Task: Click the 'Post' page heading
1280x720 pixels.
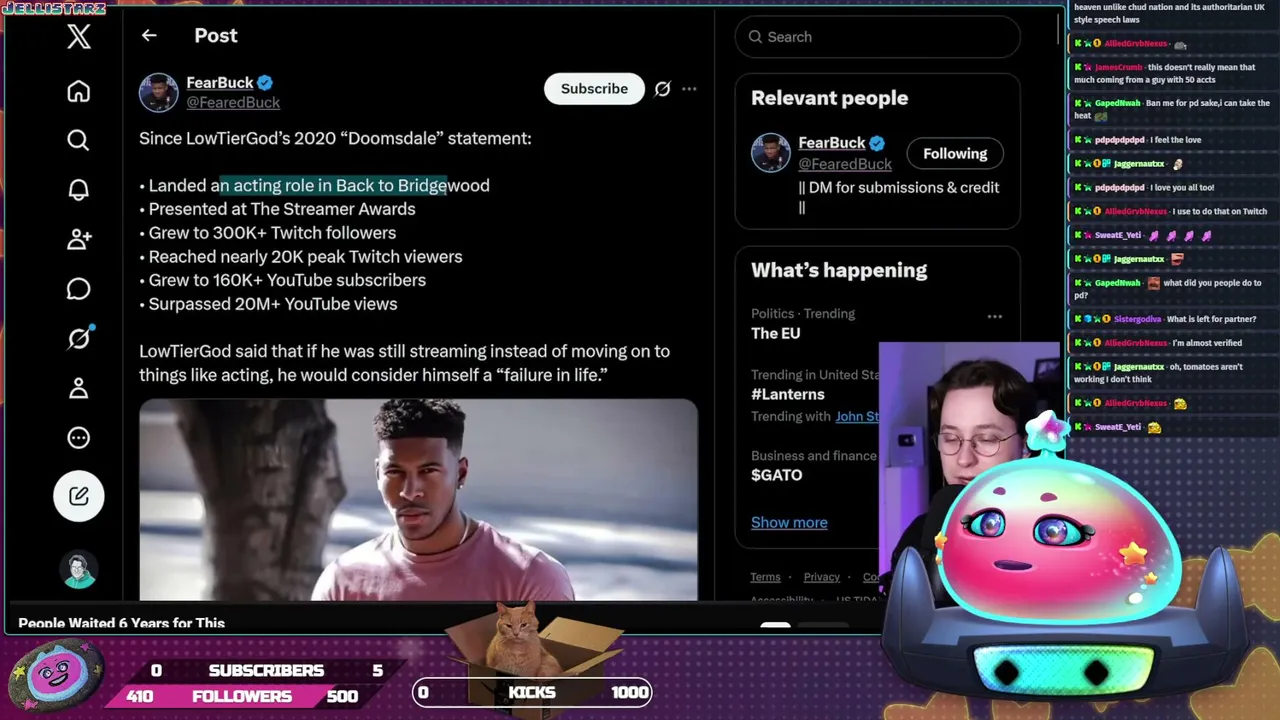Action: pos(216,36)
